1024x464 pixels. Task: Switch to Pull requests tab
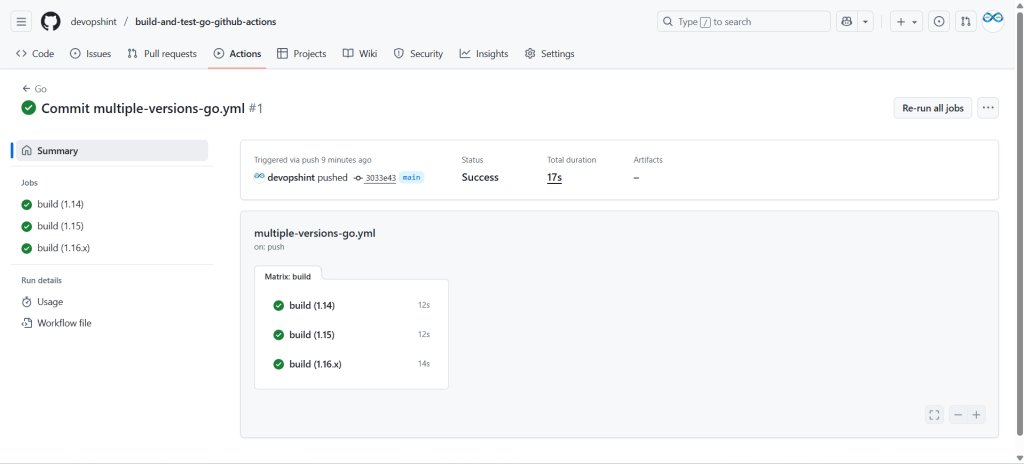click(x=162, y=54)
